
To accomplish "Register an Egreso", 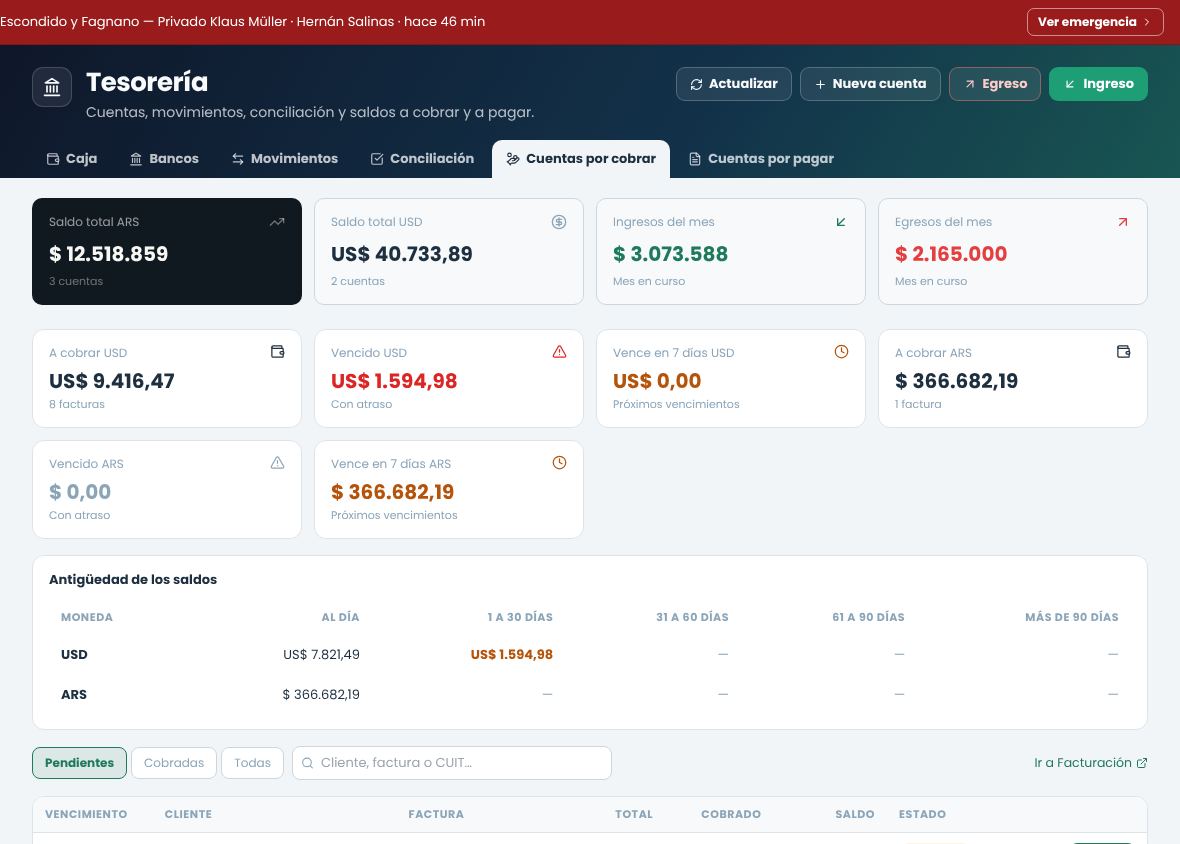I will (x=995, y=84).
